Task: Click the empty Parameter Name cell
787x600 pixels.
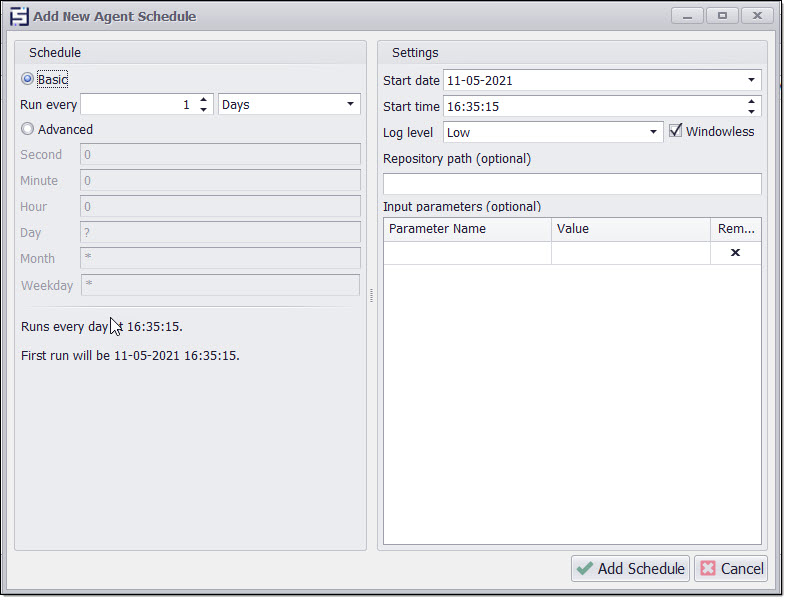Action: (x=467, y=253)
